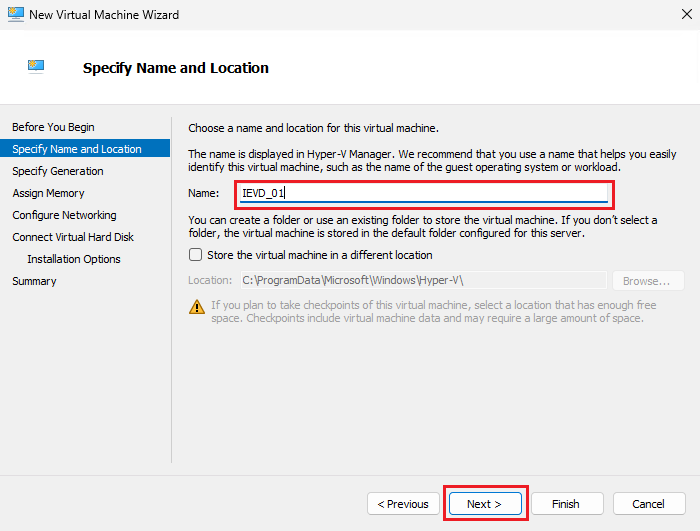Go to Before You Begin step
The width and height of the screenshot is (700, 531).
click(53, 127)
